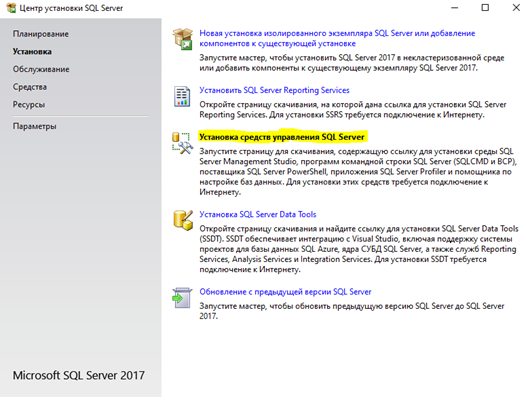This screenshot has width=532, height=397.
Task: Close the SQL Server Installation Center window
Action: click(x=516, y=7)
